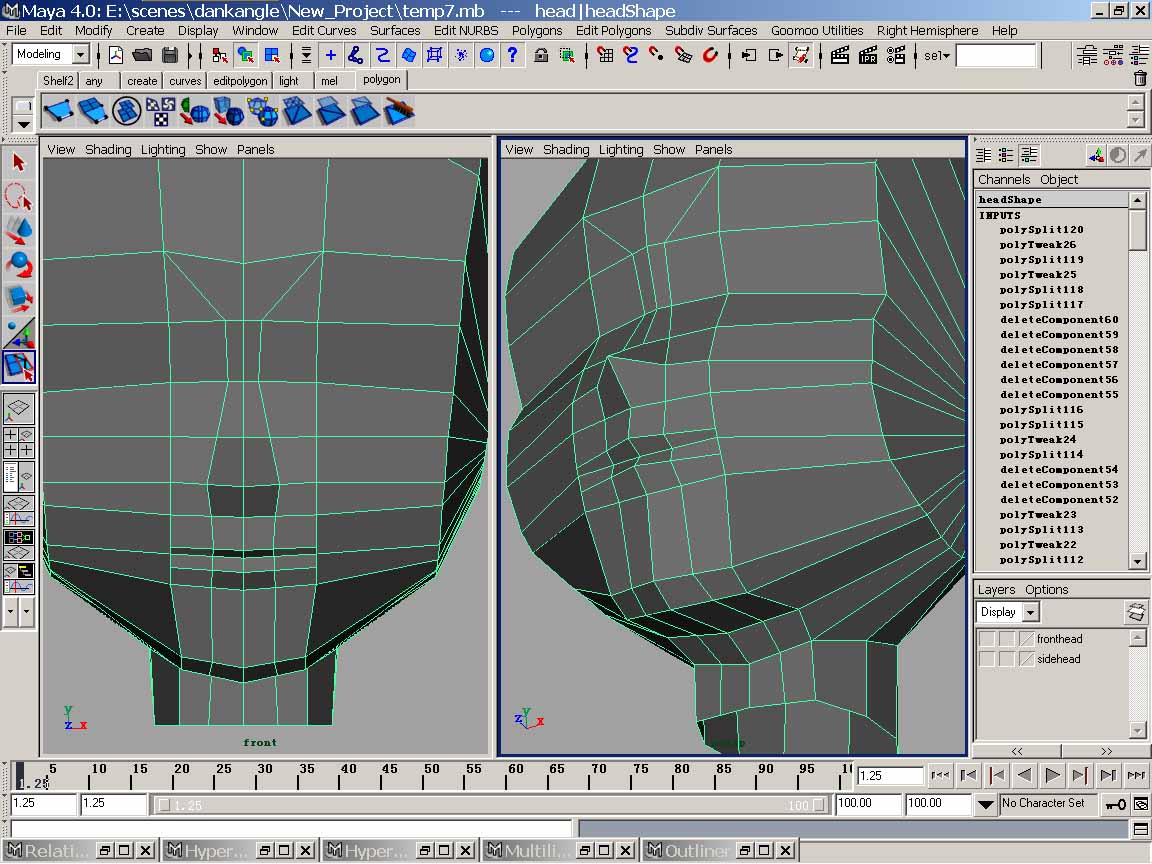The width and height of the screenshot is (1152, 864).
Task: Toggle visibility box of fronthead layer
Action: (987, 639)
